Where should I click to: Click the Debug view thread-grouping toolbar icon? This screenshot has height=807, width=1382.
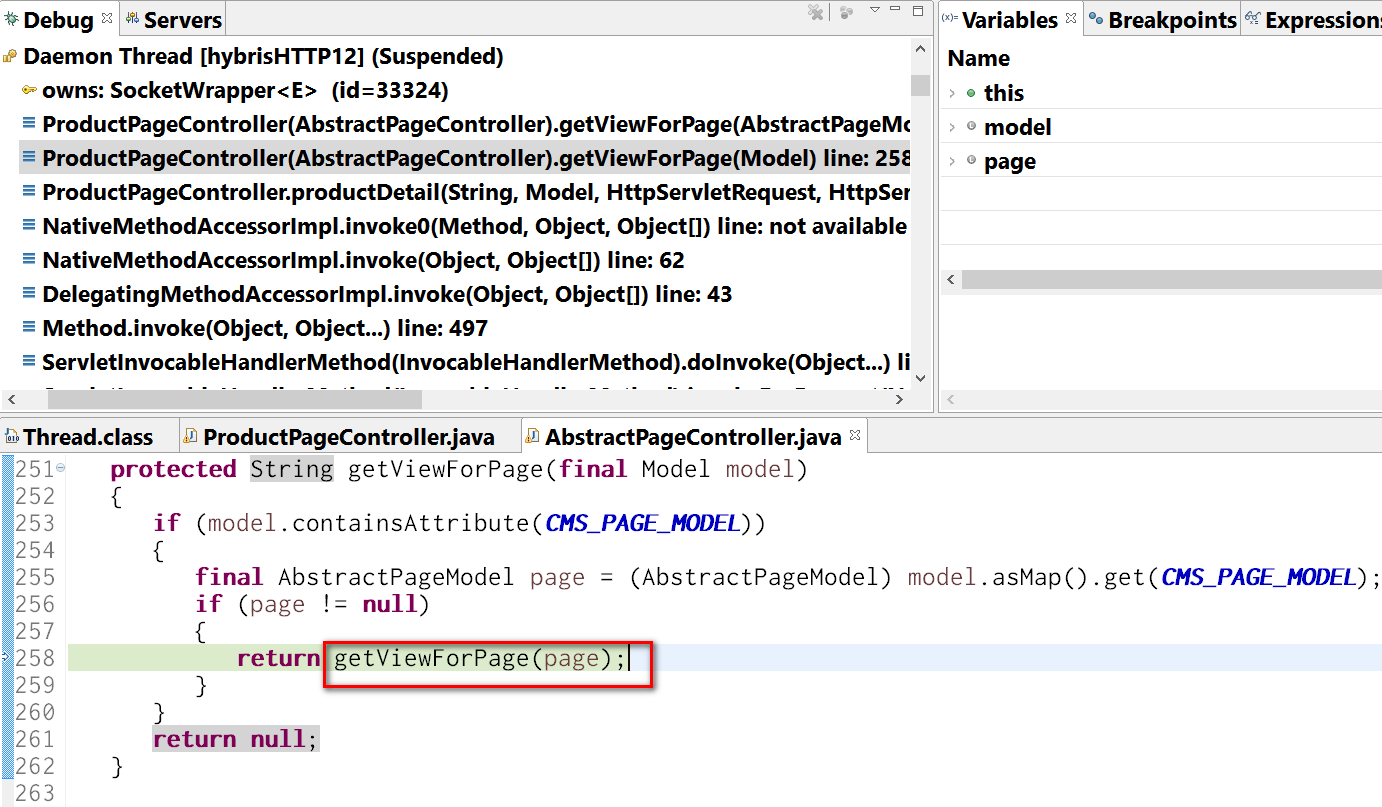tap(846, 12)
